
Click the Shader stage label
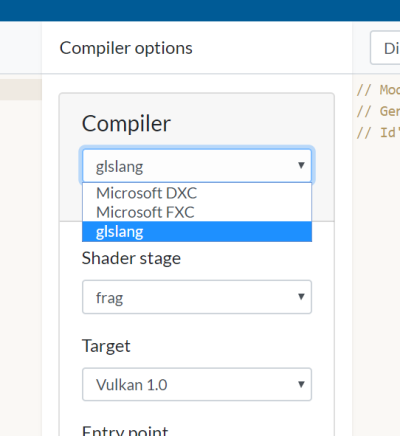tap(131, 258)
